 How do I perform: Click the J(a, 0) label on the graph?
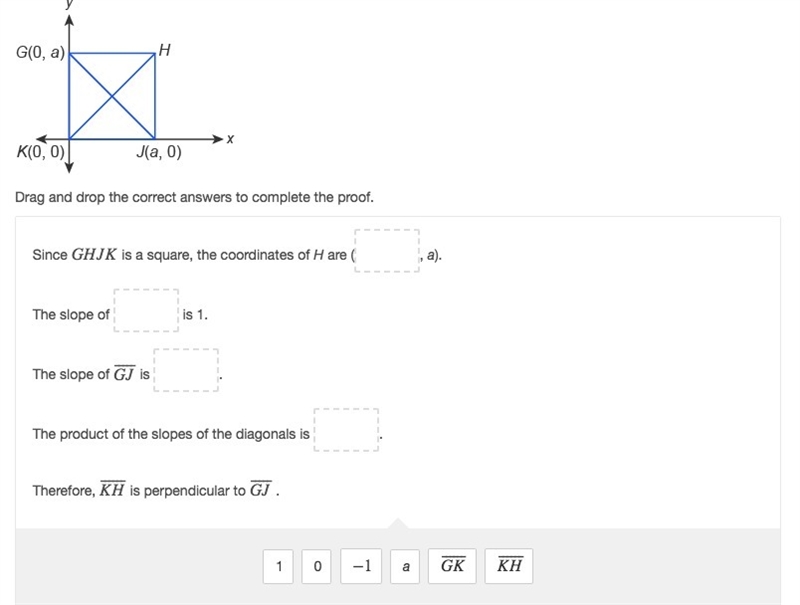[x=159, y=152]
